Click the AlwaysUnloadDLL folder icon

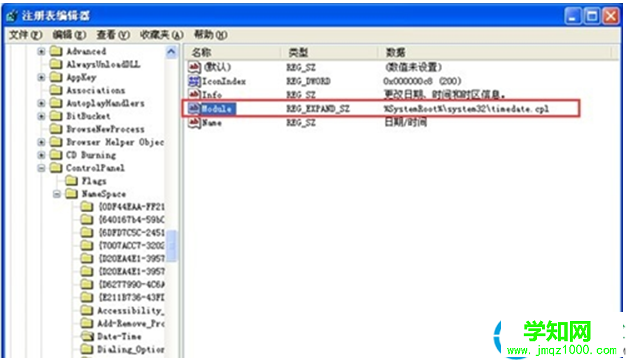56,64
